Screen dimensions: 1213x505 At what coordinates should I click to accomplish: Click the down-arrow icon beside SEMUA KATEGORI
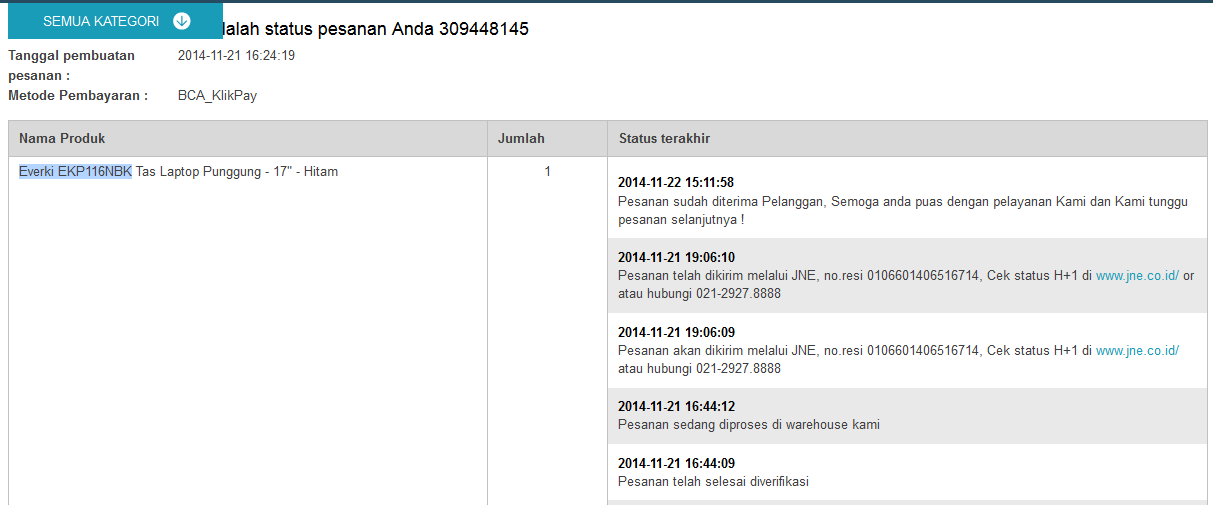(x=181, y=21)
